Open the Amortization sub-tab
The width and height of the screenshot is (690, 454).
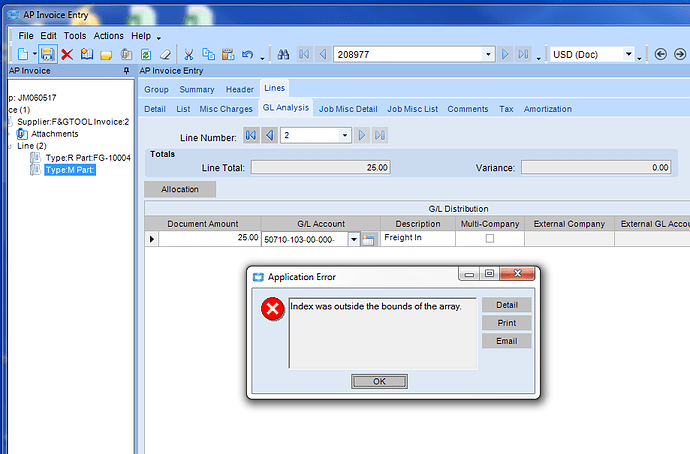(x=547, y=109)
